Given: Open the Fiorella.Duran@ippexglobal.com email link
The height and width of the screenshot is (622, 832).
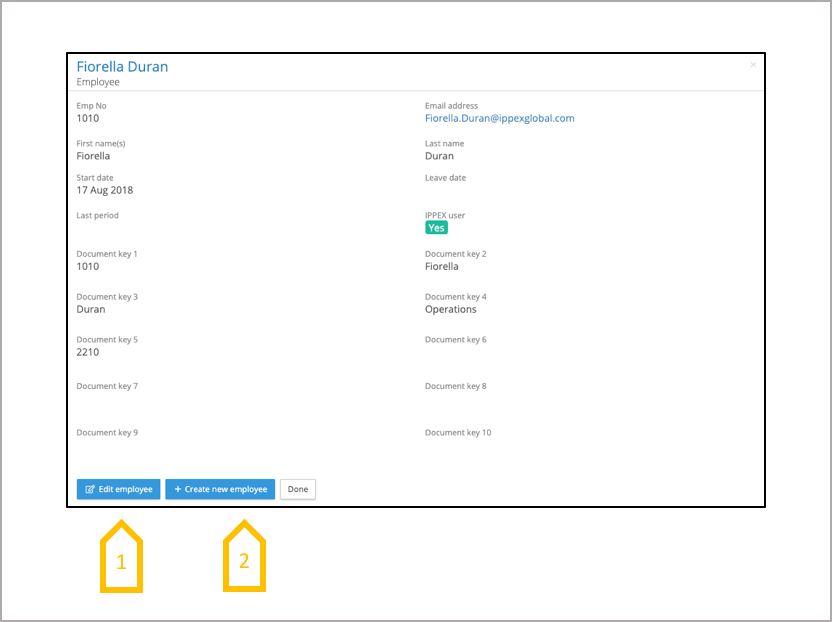Looking at the screenshot, I should point(499,118).
